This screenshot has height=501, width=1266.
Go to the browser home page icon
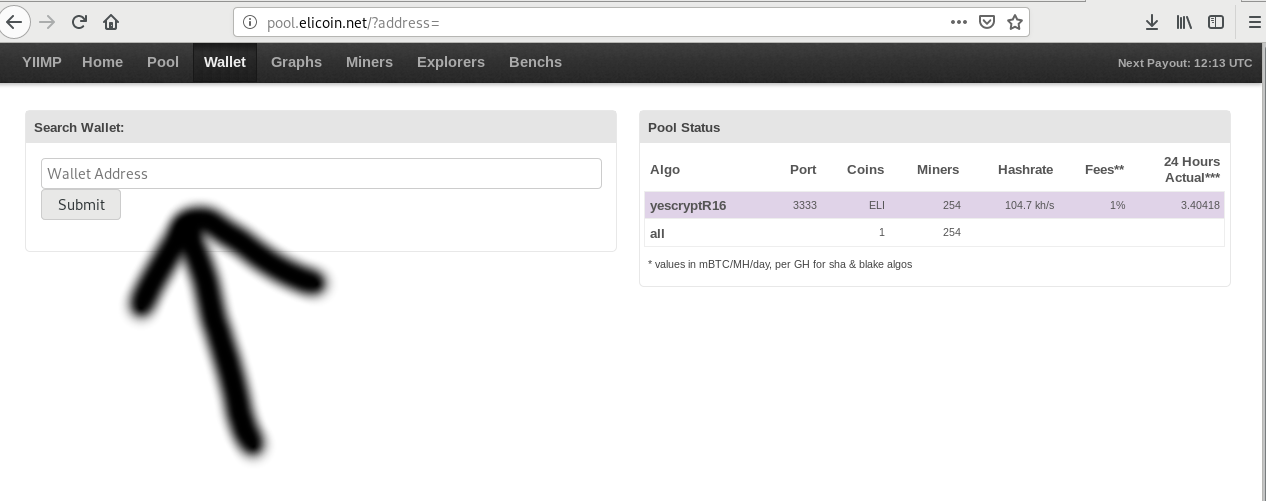(x=111, y=22)
